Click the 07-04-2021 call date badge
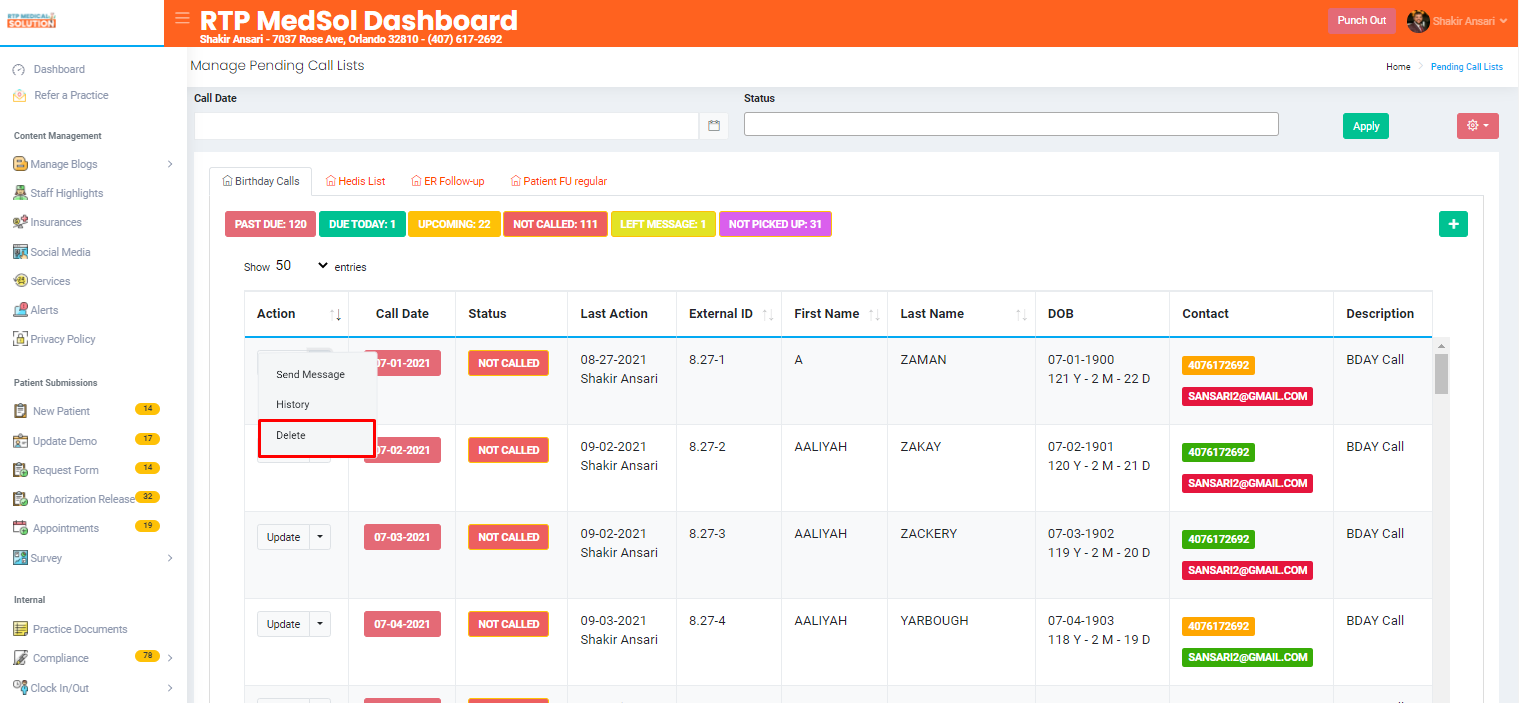 [x=402, y=624]
